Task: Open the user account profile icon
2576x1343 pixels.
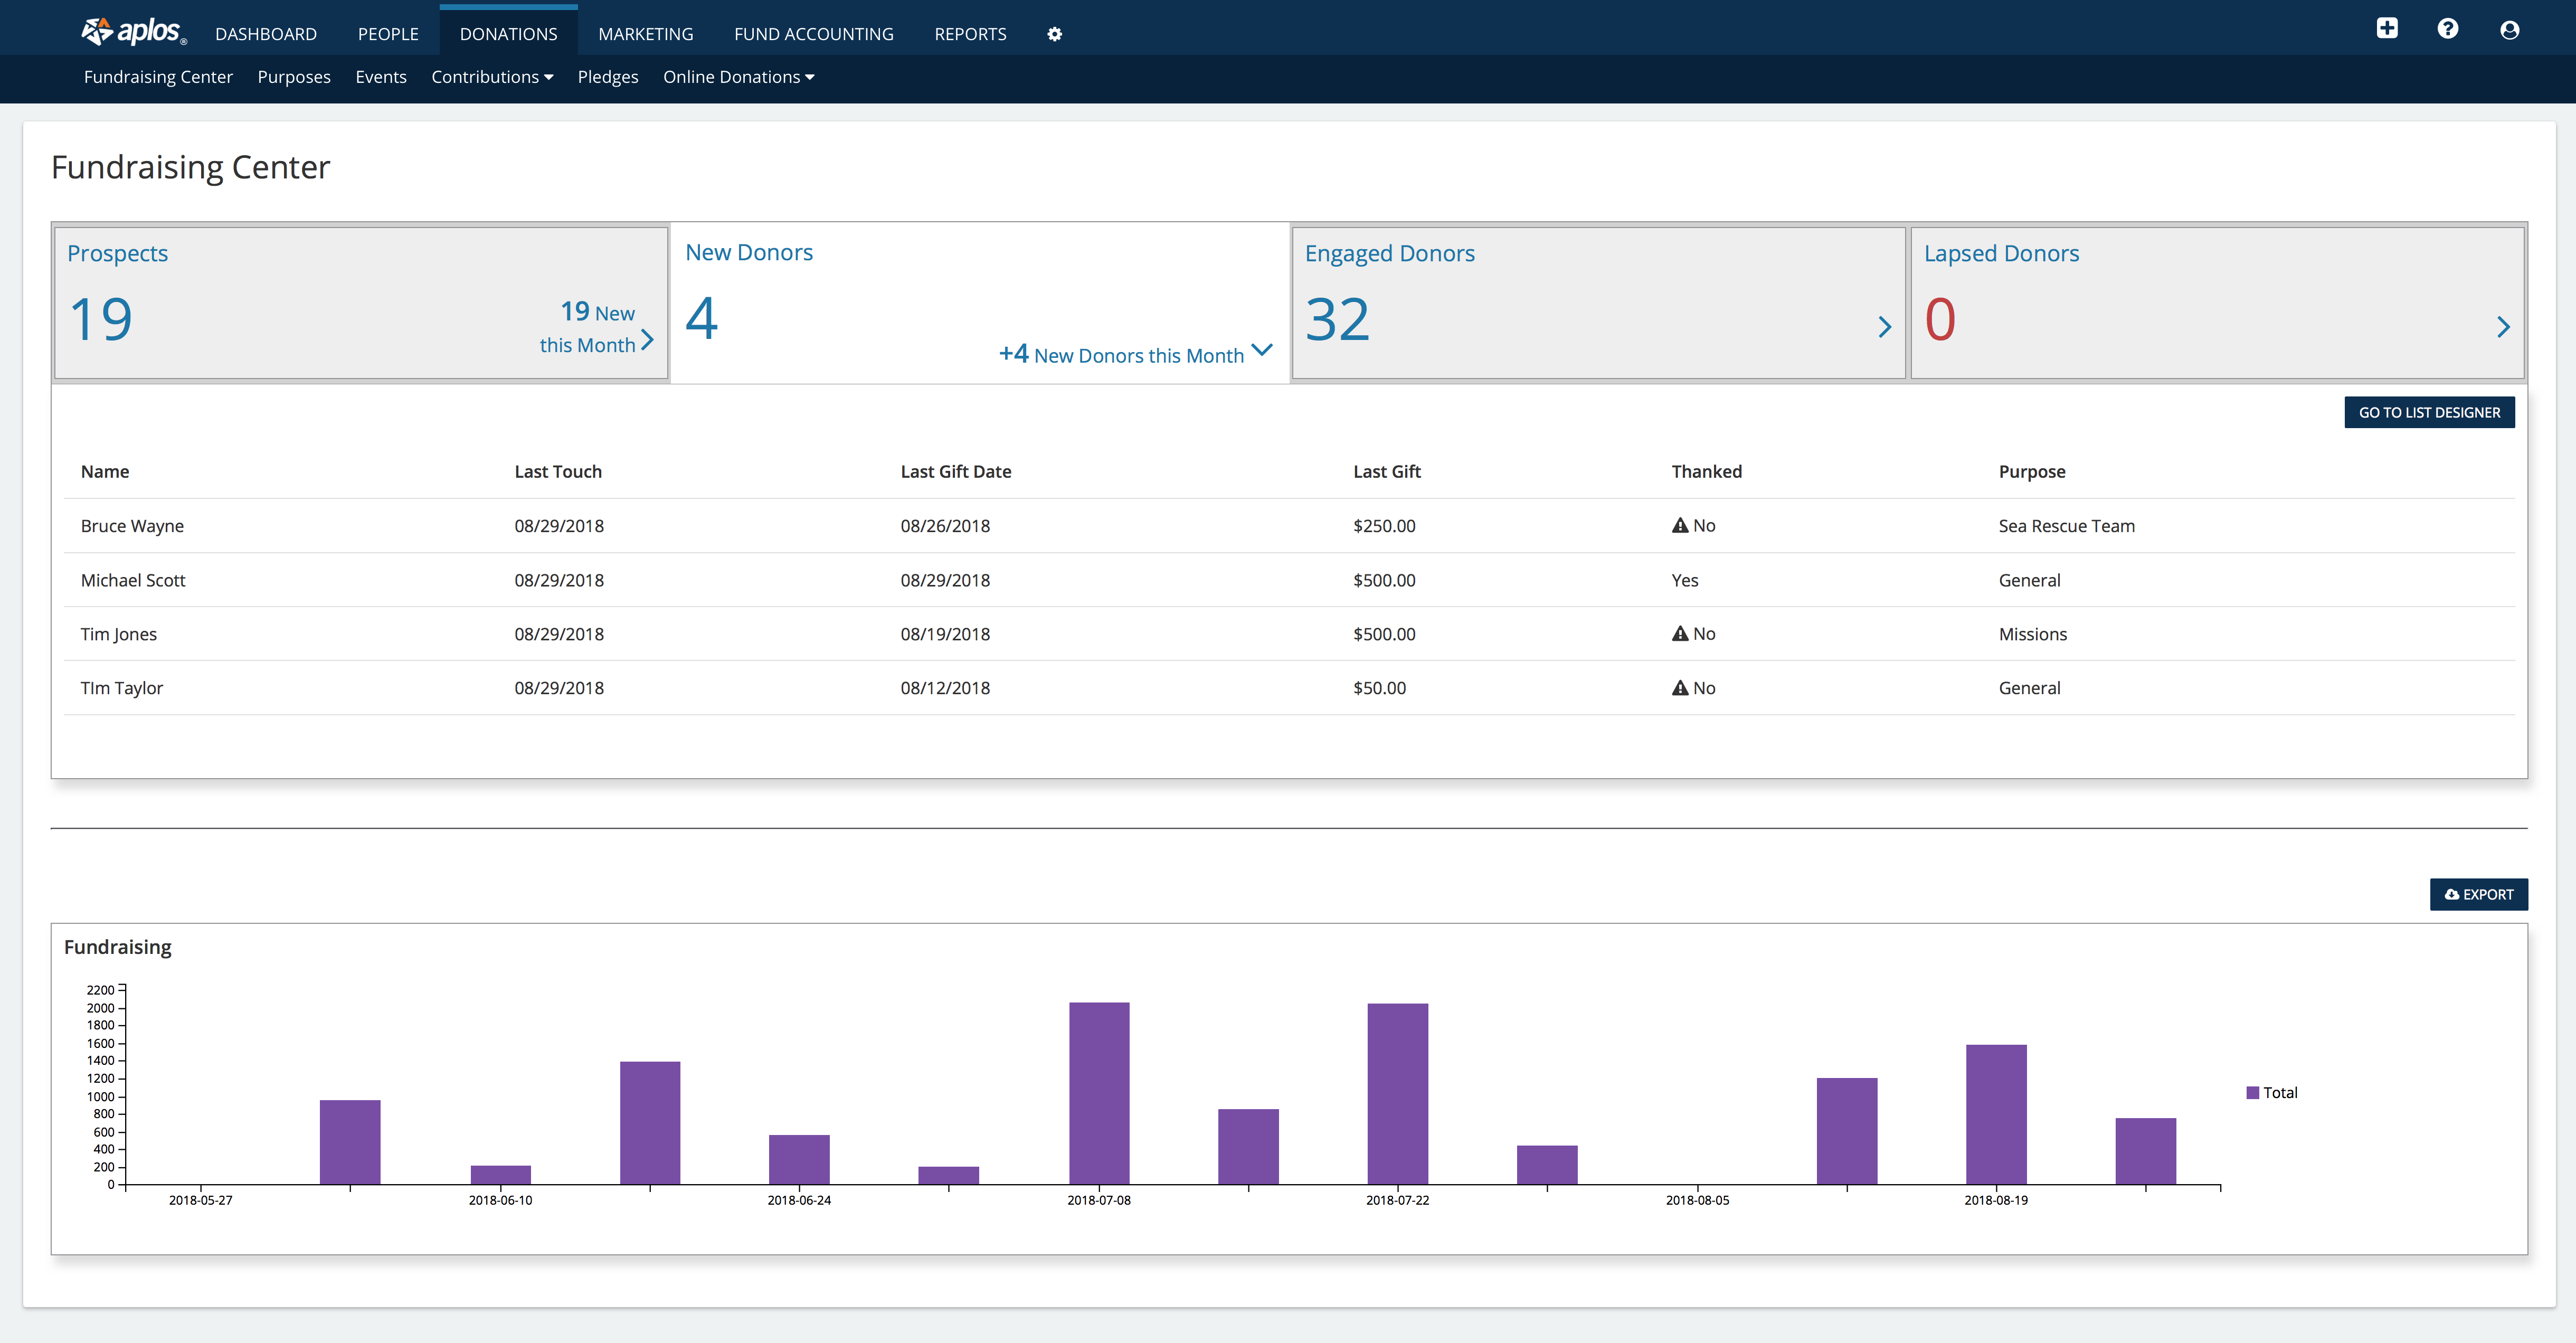Action: point(2509,30)
